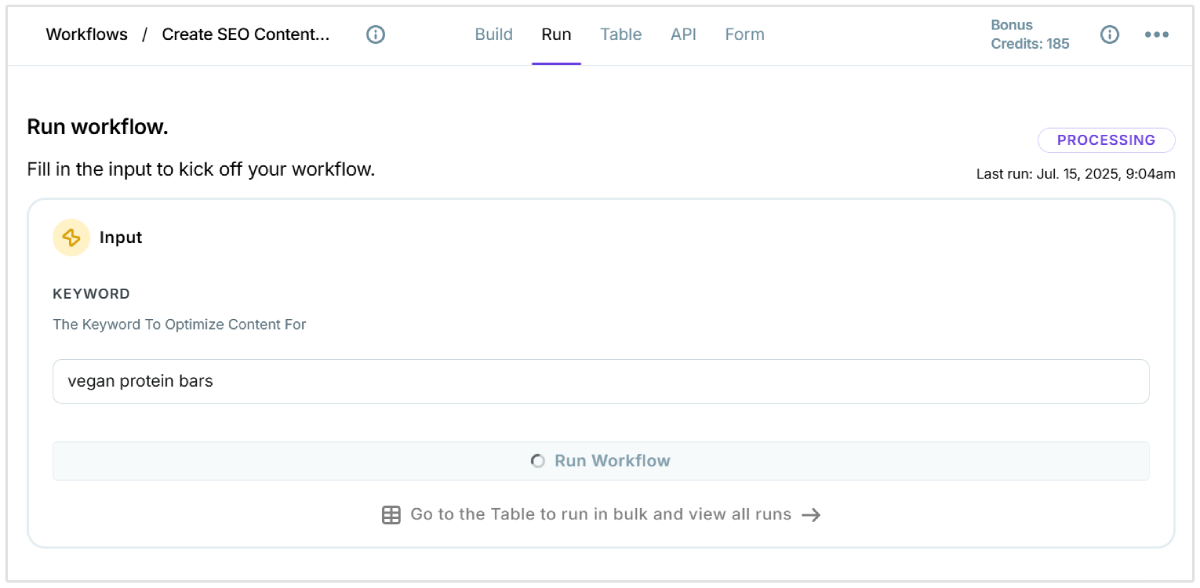Open the workflow info tooltip beside the title
The height and width of the screenshot is (588, 1200).
(x=375, y=34)
